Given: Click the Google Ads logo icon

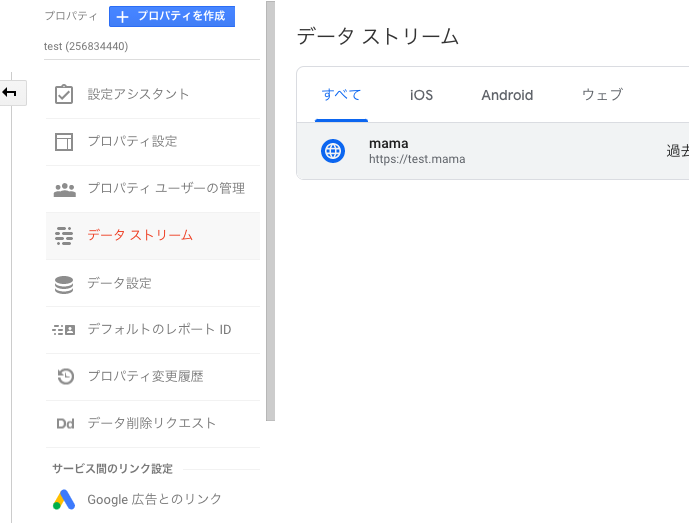Looking at the screenshot, I should point(64,499).
